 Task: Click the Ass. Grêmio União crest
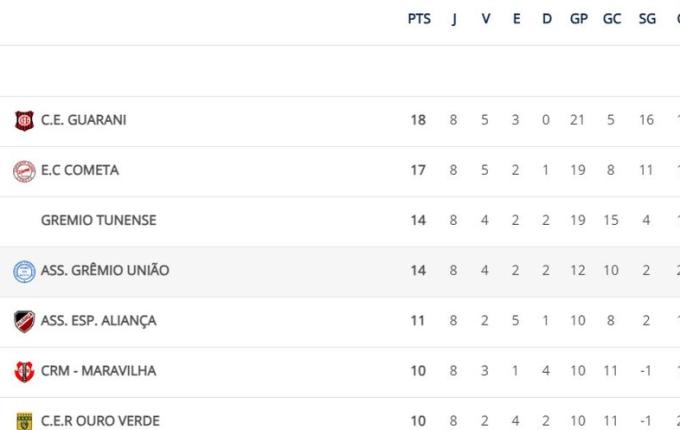point(24,270)
